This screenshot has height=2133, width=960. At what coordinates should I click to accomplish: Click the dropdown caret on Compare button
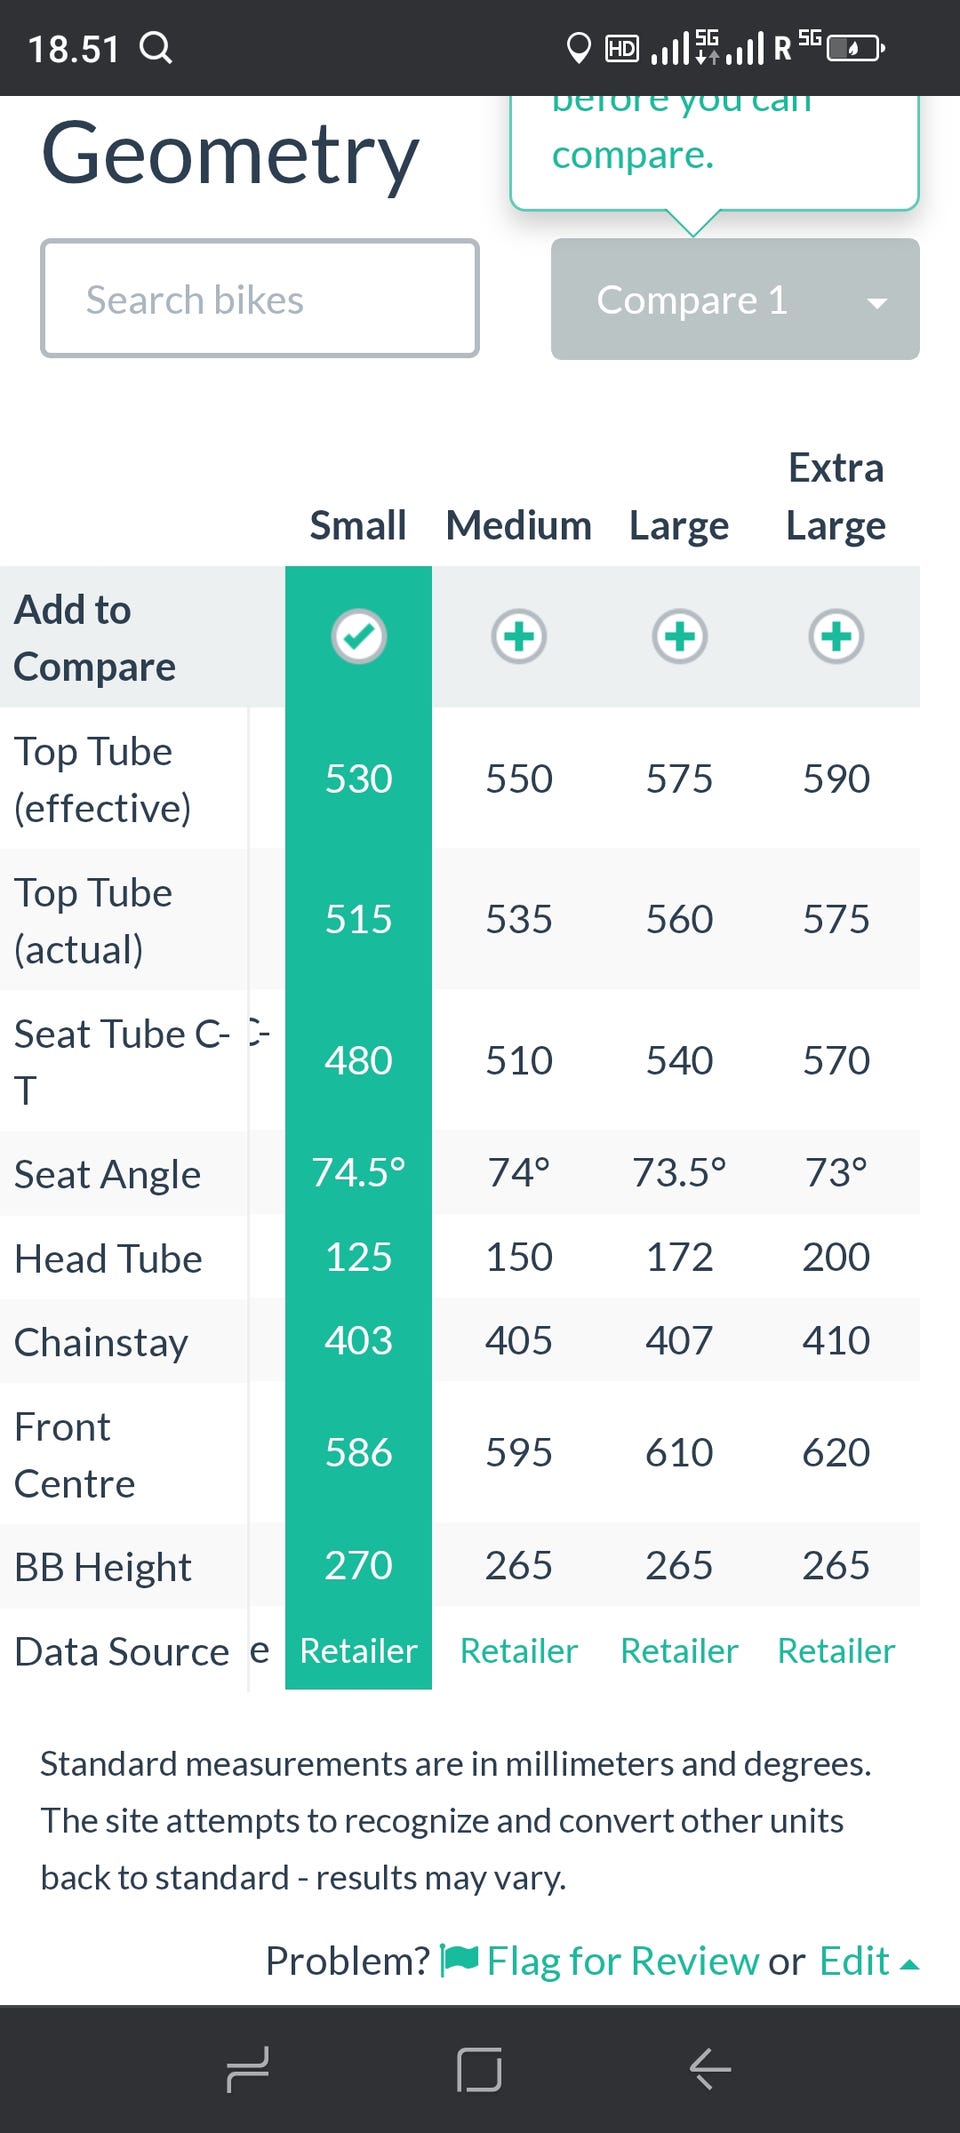(x=877, y=303)
